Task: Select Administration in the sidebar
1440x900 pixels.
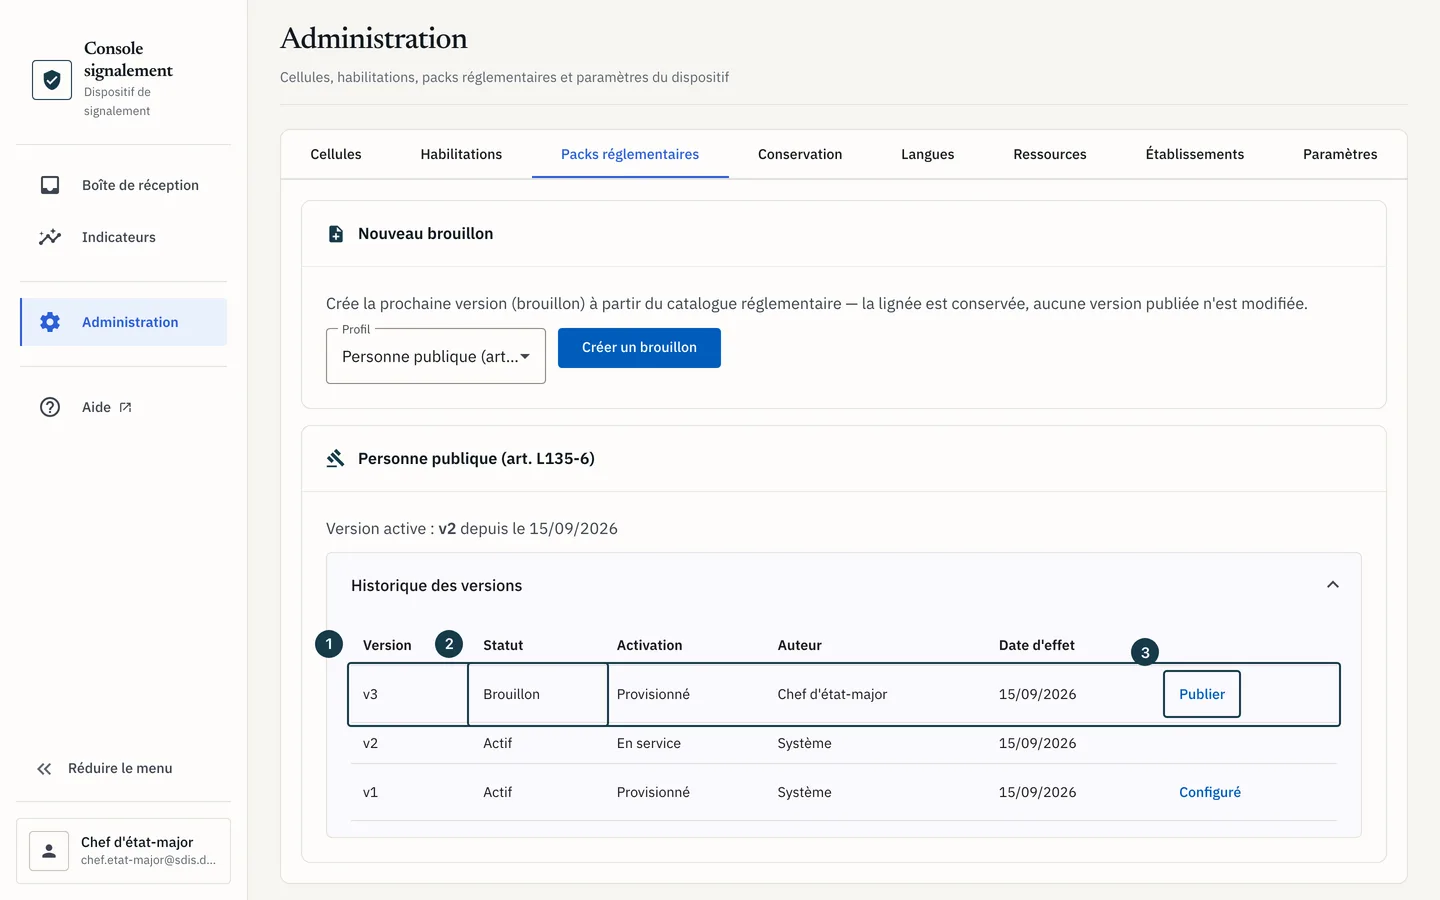Action: tap(124, 322)
